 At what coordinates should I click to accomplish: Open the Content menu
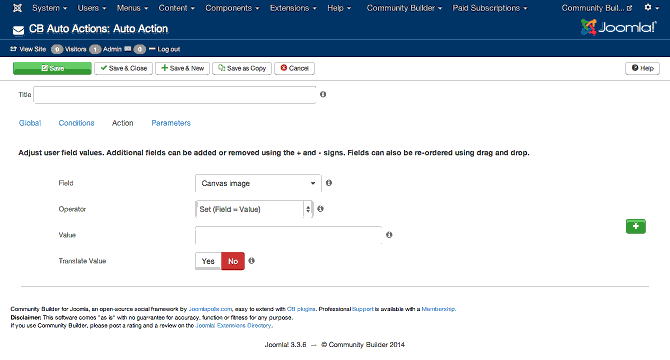176,8
